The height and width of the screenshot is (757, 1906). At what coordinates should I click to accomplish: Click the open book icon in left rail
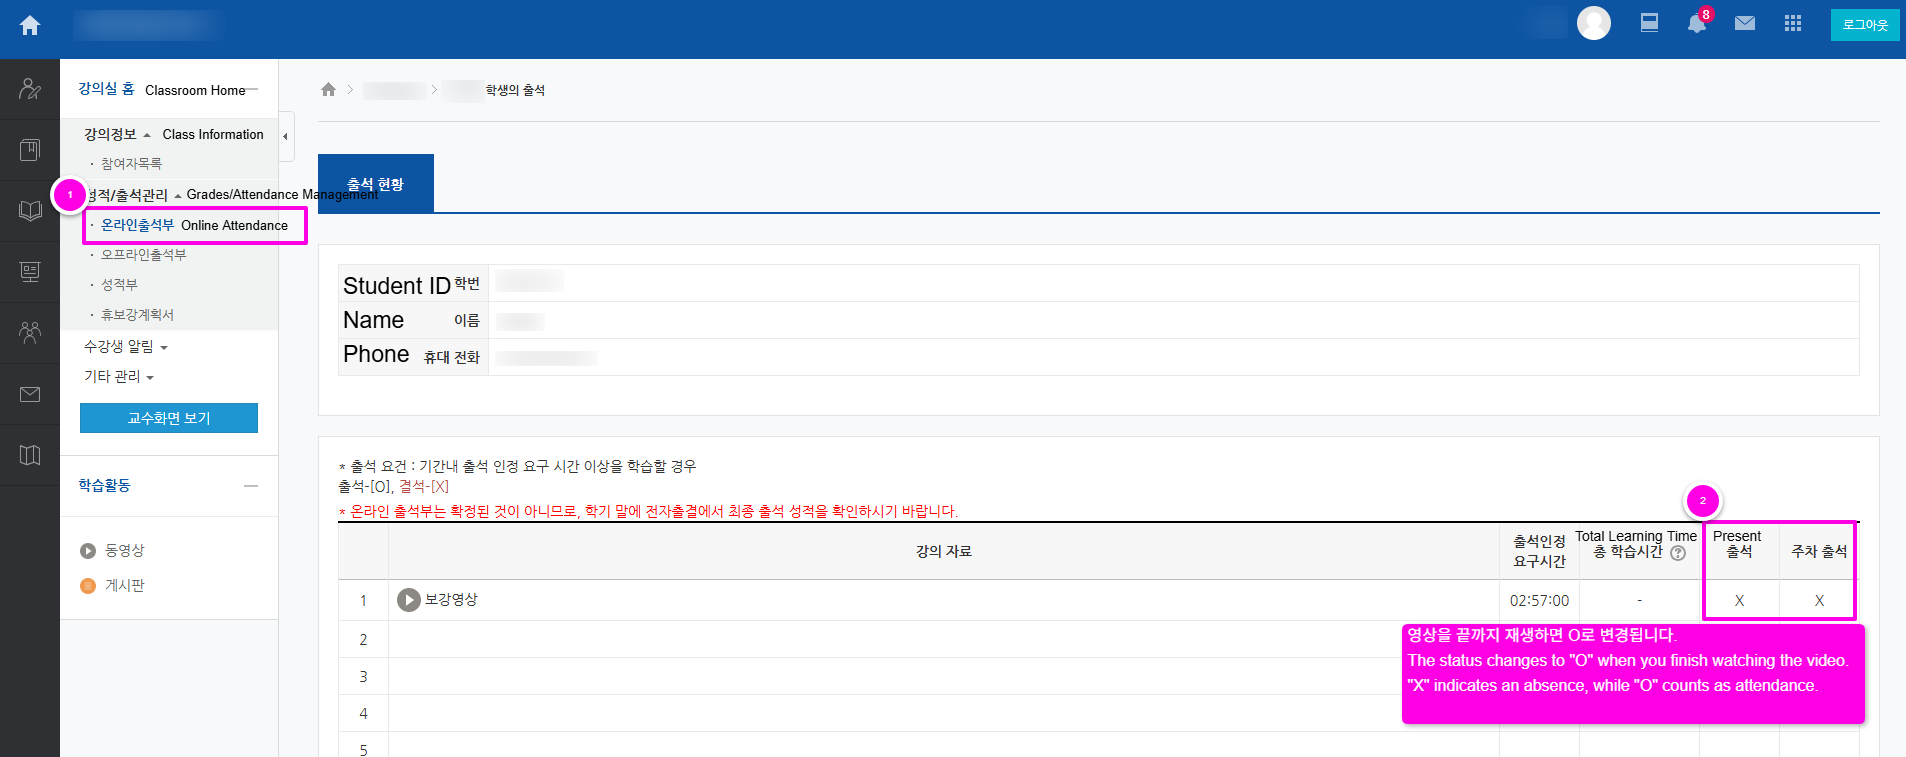(x=30, y=211)
